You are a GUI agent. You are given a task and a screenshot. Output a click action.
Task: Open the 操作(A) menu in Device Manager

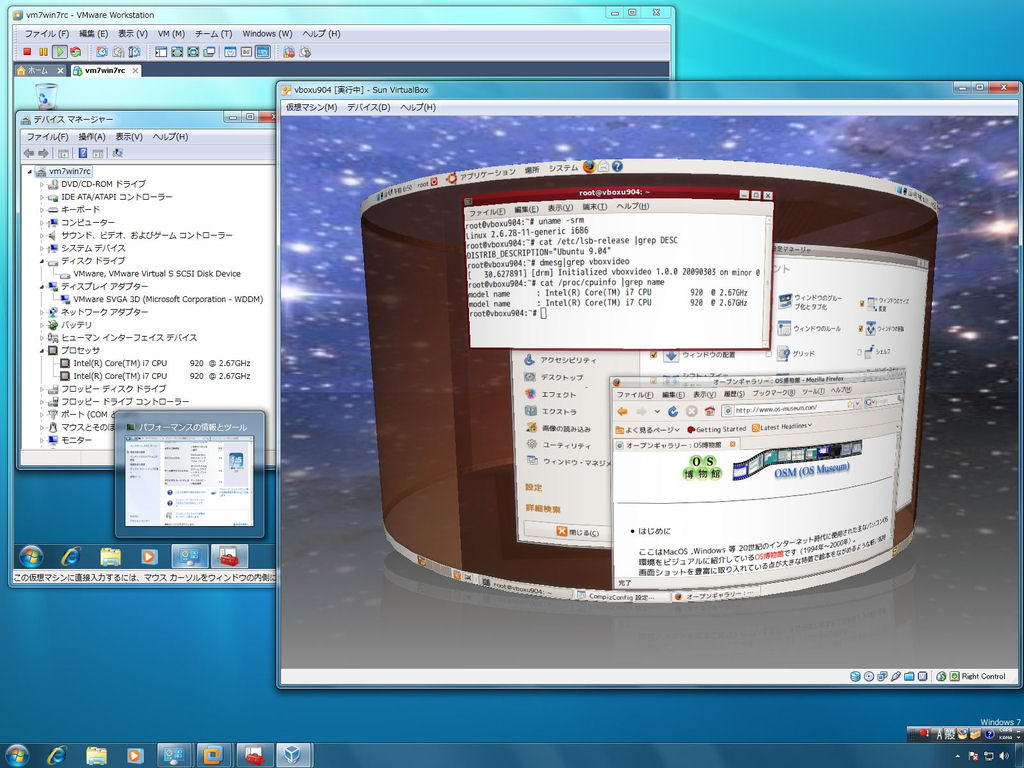pos(91,136)
